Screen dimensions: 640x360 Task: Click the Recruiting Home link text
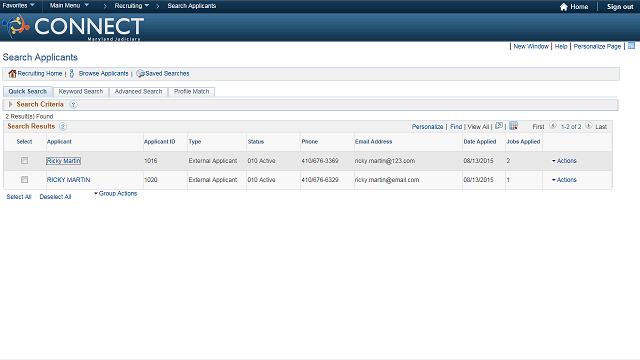point(40,73)
